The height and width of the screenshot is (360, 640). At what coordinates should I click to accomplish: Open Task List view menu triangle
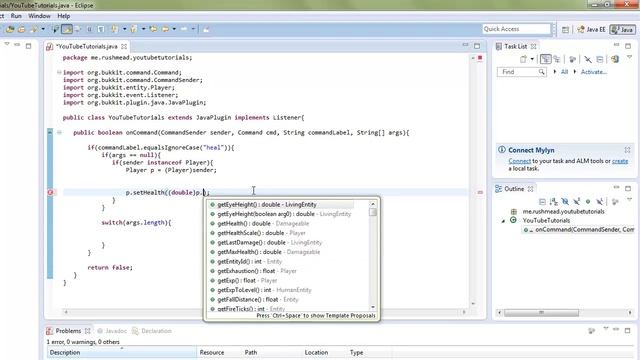point(630,57)
